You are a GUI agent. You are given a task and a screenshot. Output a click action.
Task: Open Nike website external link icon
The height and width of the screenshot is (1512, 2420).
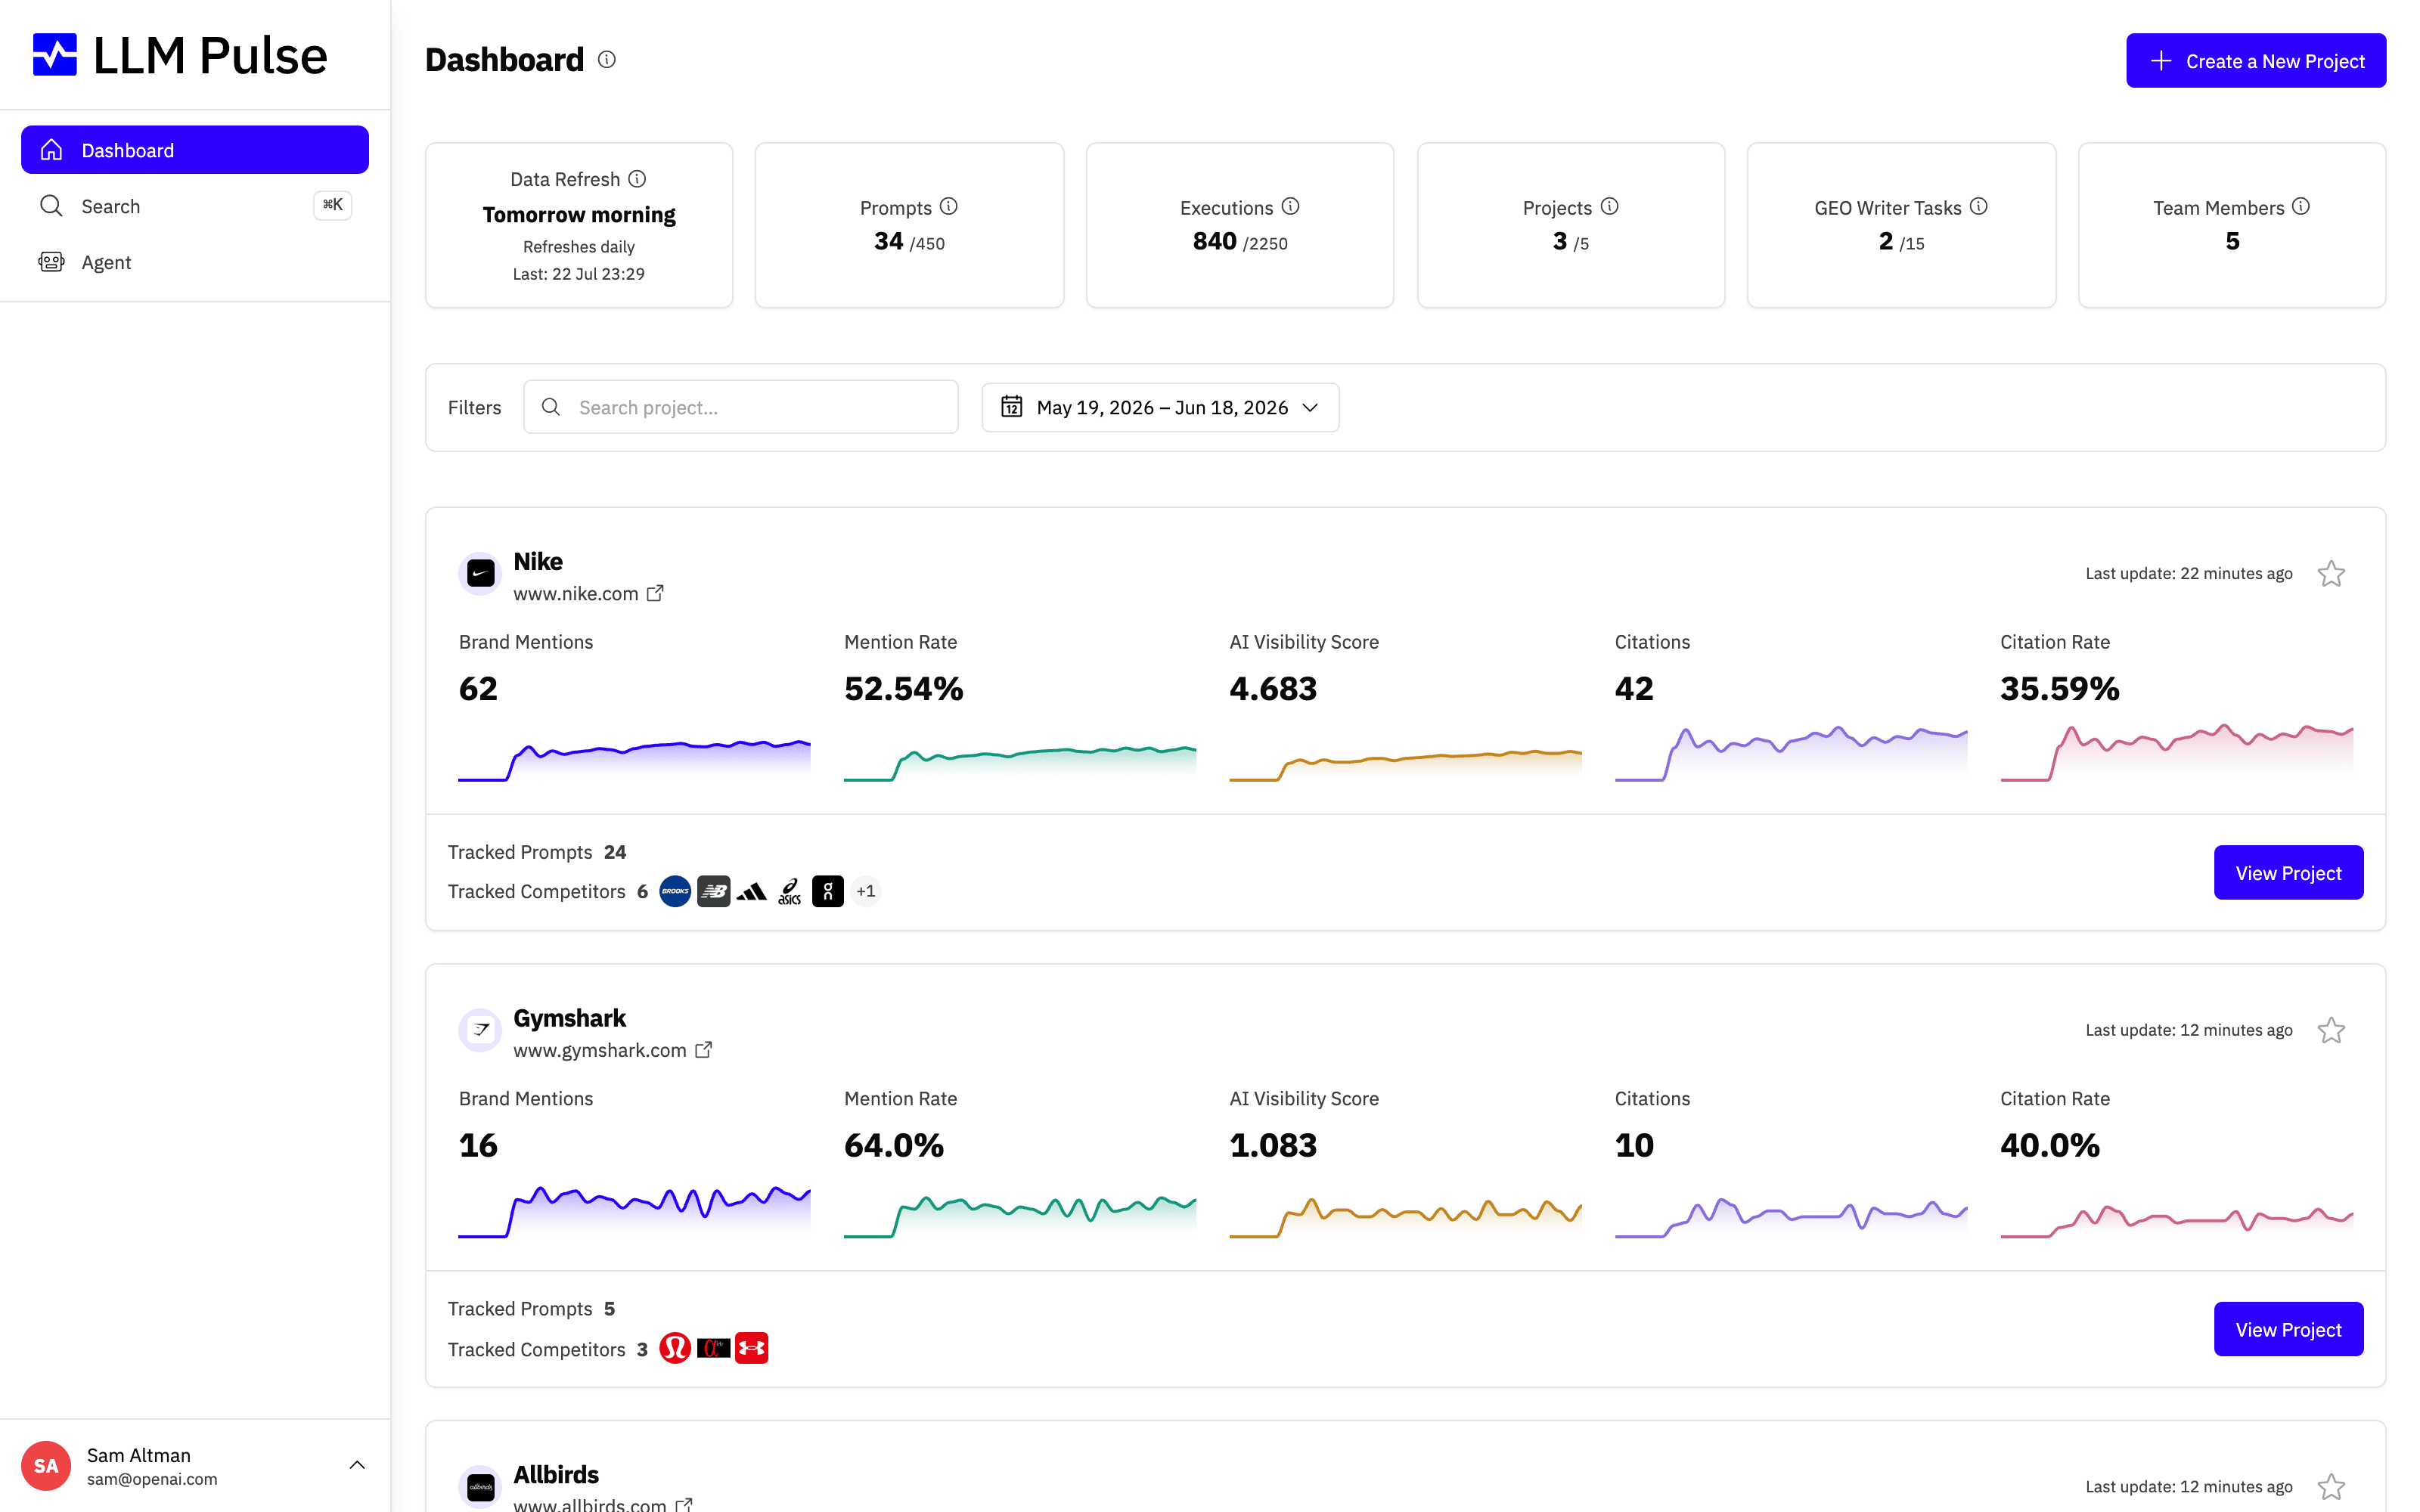655,593
